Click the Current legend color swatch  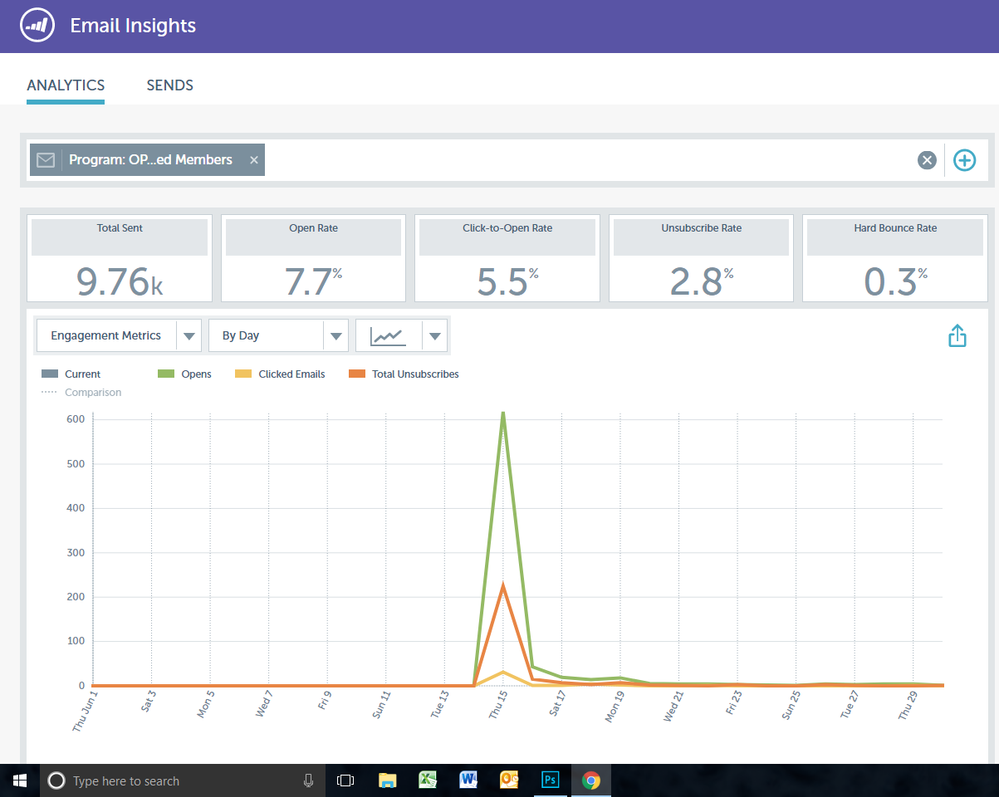(x=50, y=374)
